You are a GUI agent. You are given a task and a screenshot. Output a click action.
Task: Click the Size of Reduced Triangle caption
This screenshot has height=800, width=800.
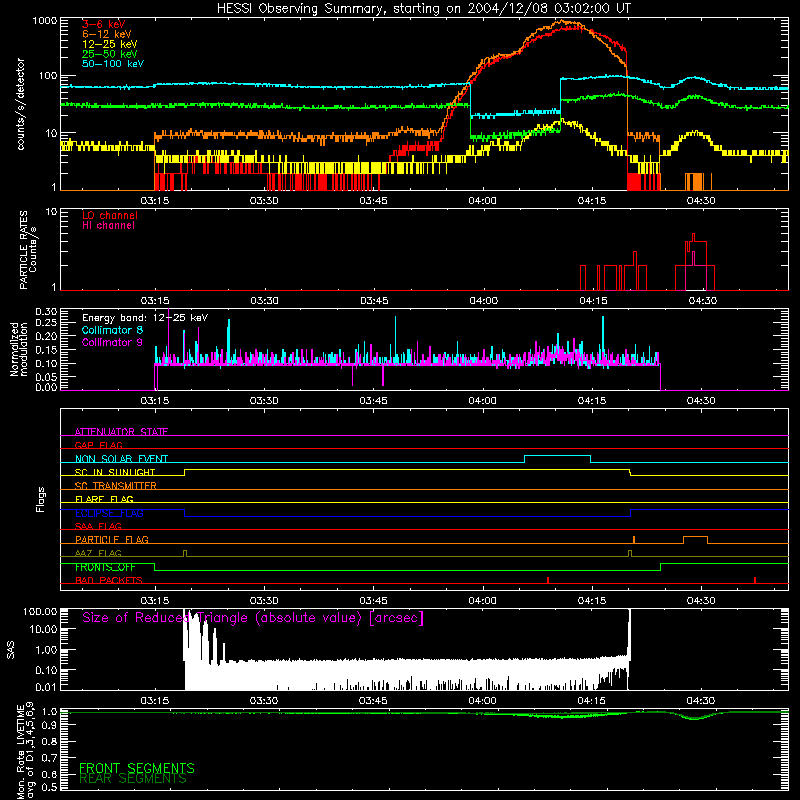tap(253, 618)
